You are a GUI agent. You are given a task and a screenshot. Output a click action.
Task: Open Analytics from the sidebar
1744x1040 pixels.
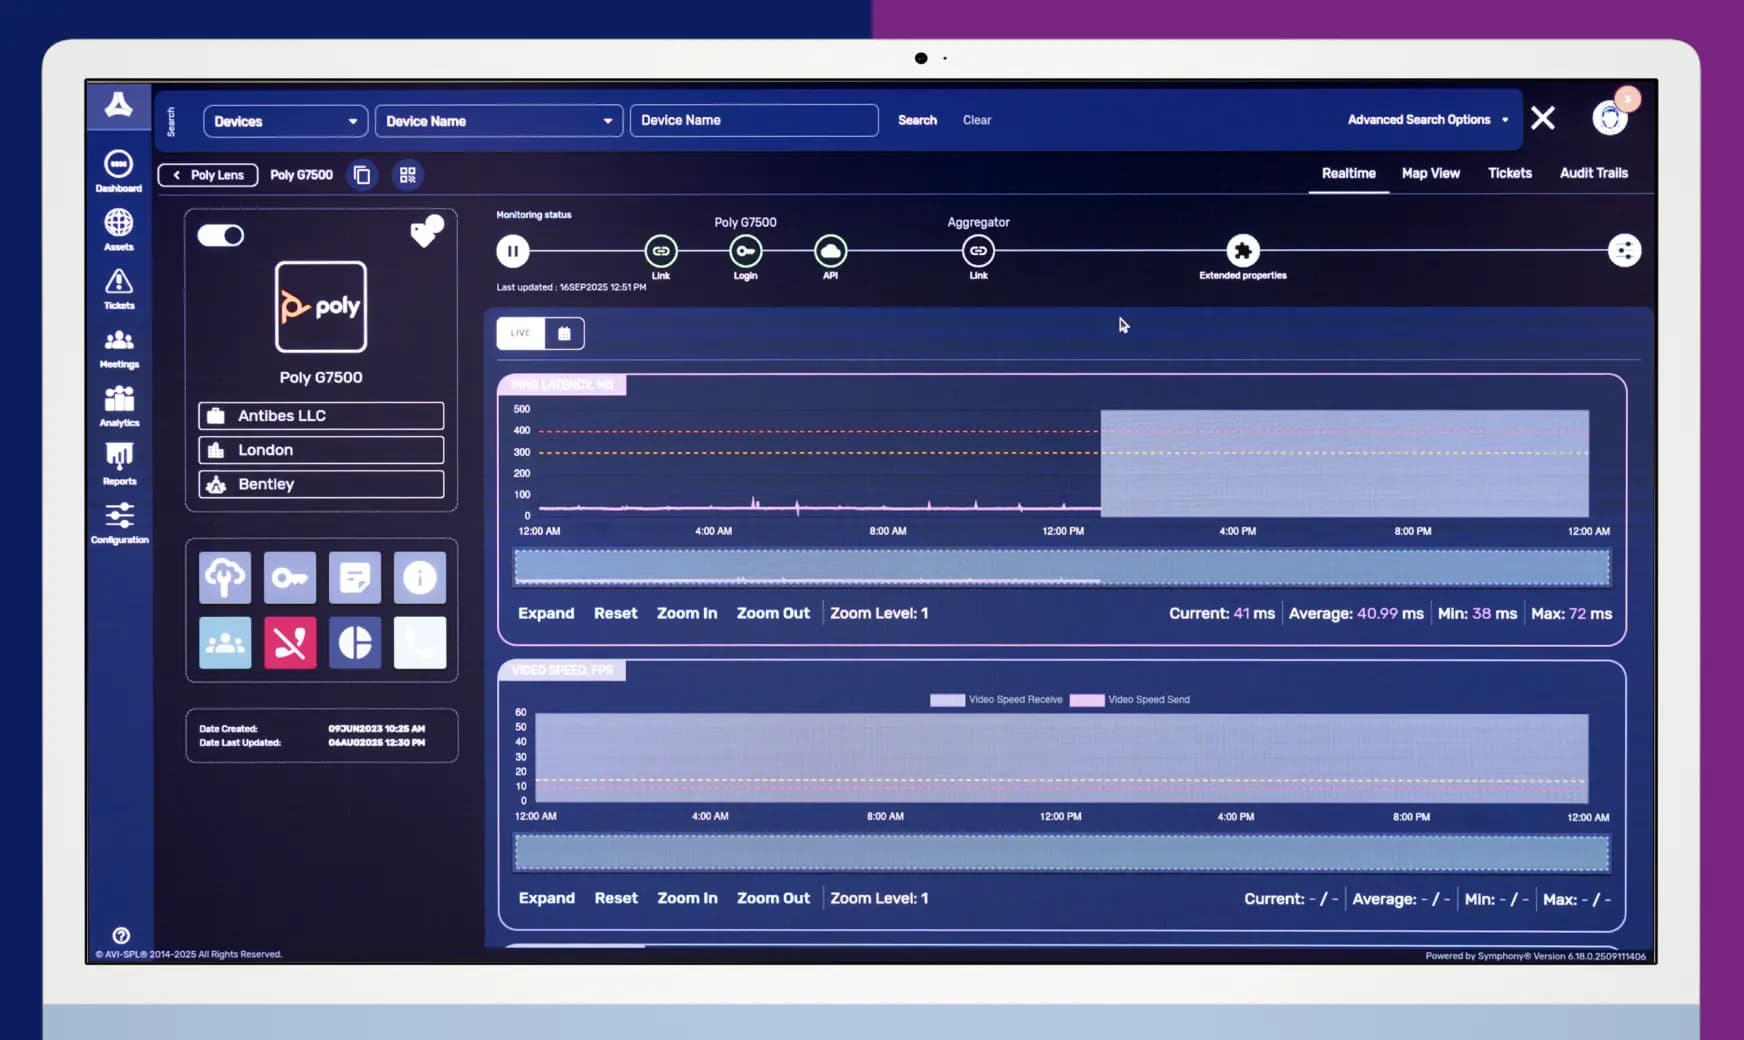(119, 404)
